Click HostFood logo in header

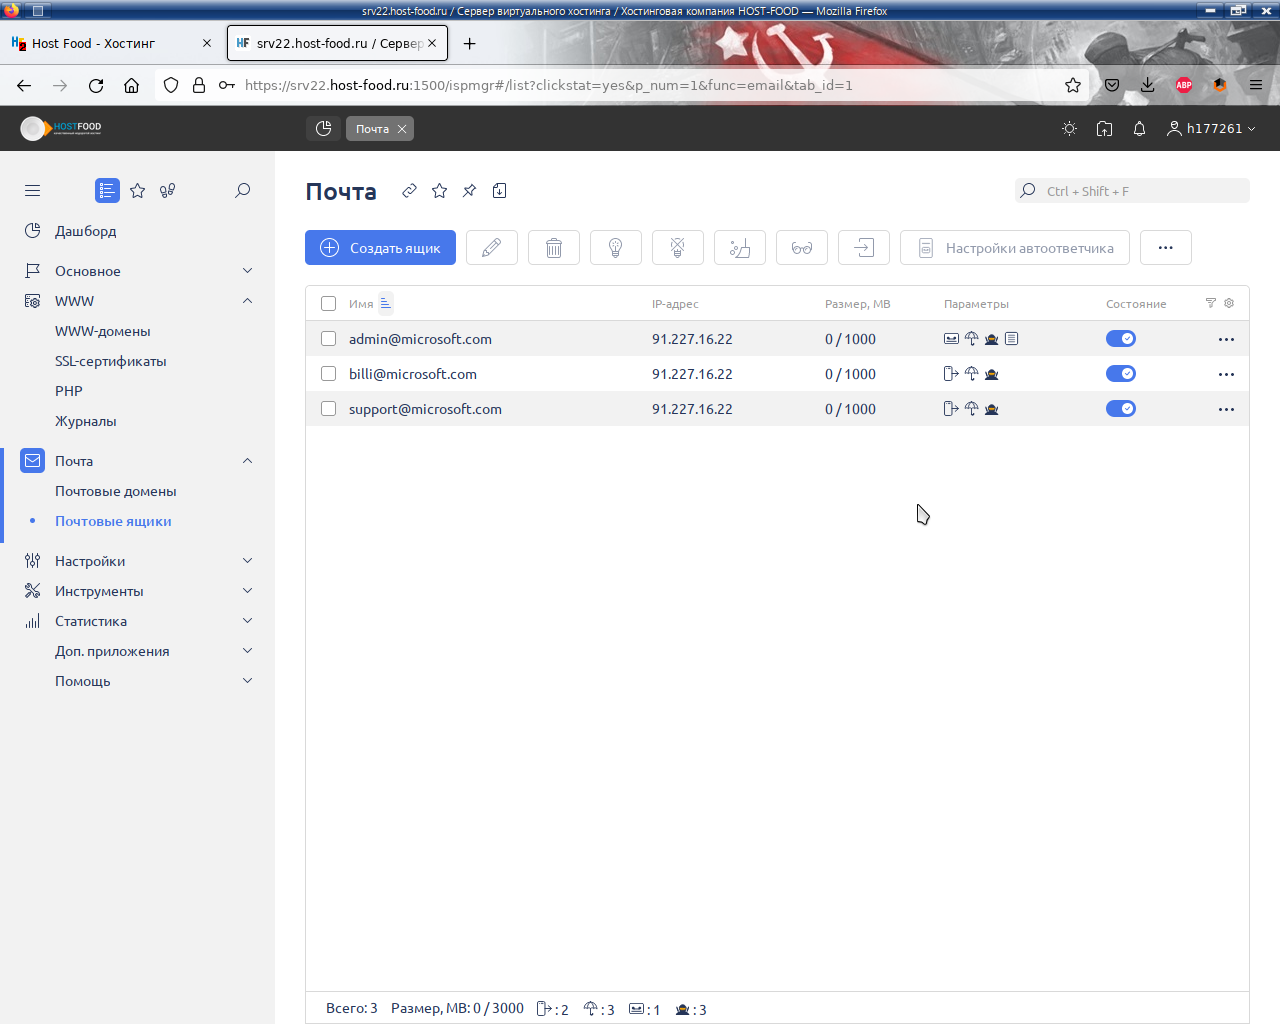tap(61, 128)
